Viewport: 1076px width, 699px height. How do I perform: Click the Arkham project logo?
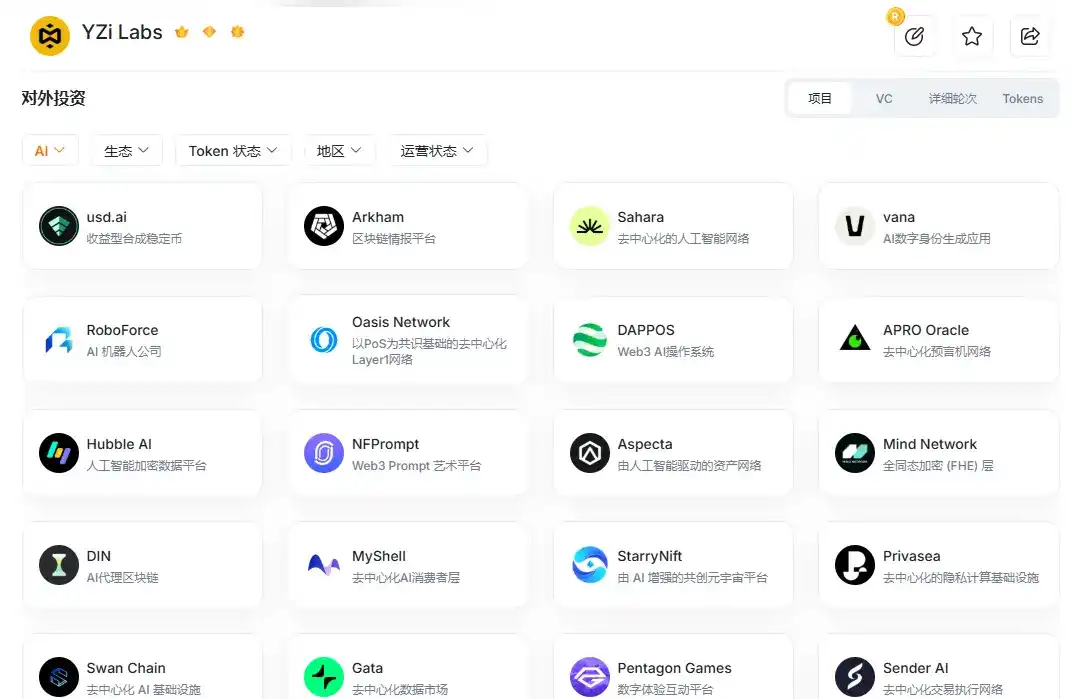coord(323,226)
